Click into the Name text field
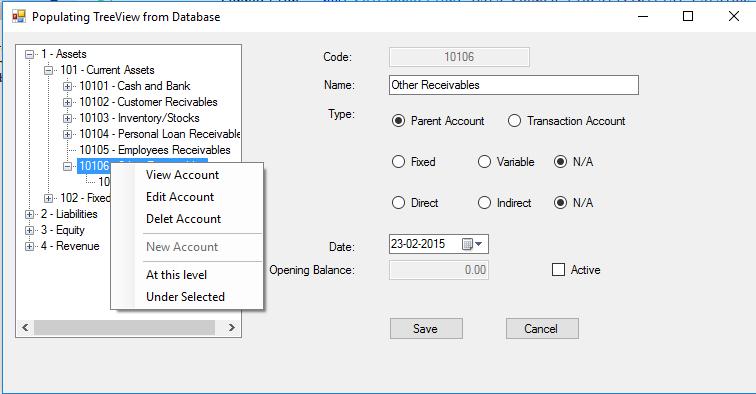This screenshot has width=756, height=394. click(513, 85)
